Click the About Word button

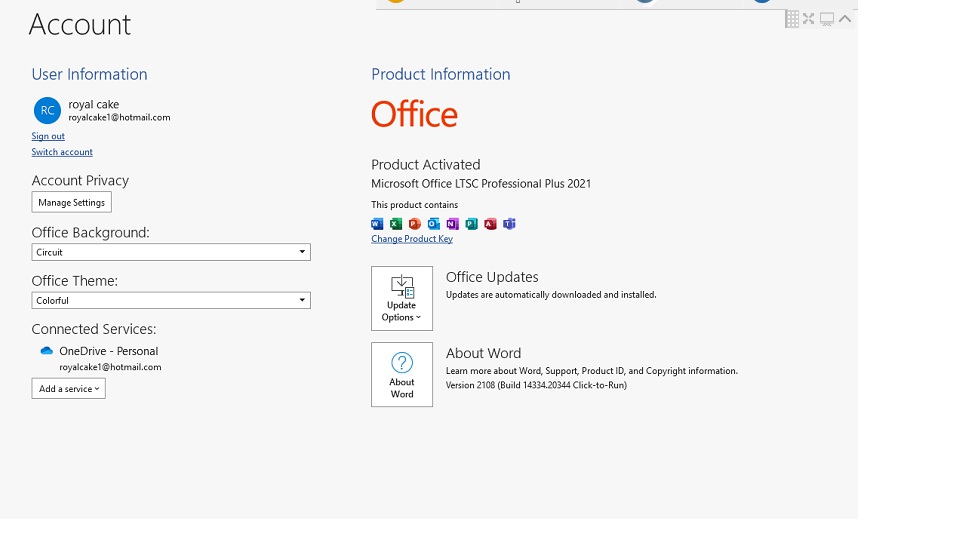[x=402, y=375]
